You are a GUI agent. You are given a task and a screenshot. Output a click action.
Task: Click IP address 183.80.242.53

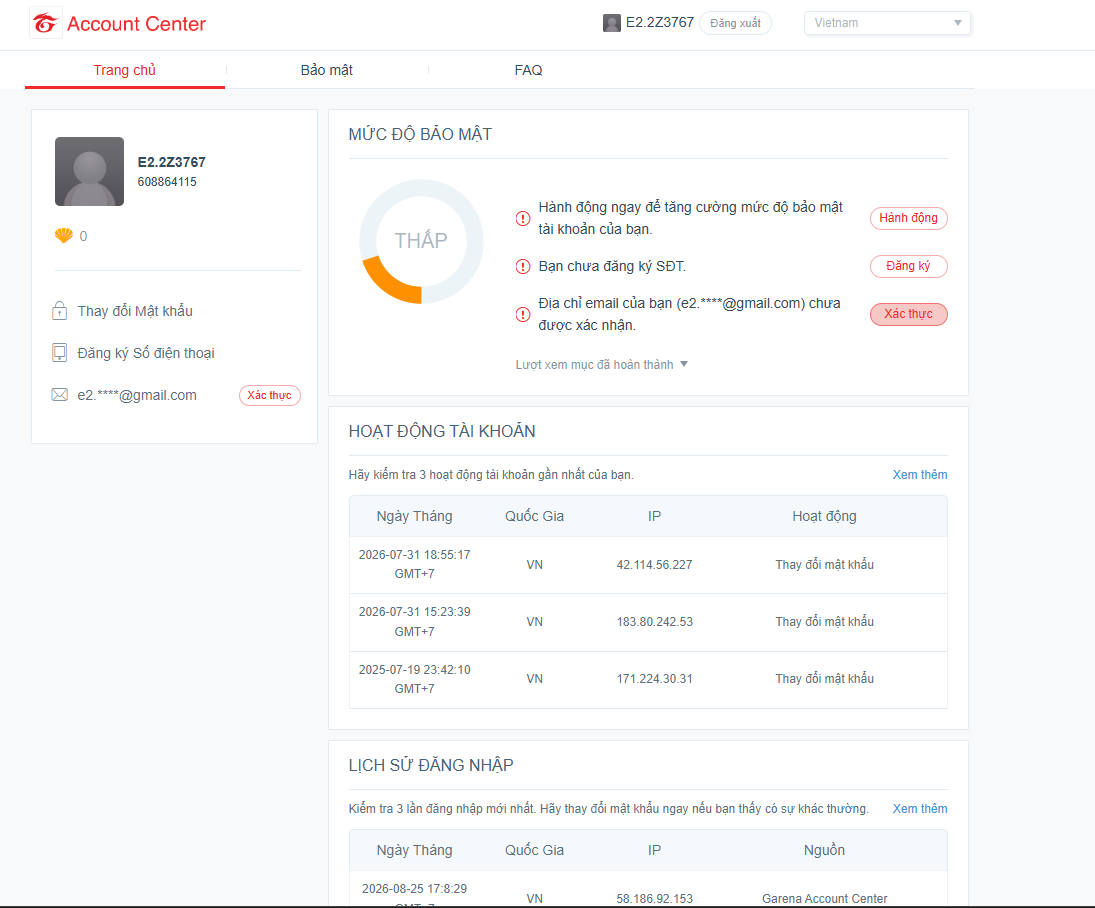(x=654, y=622)
